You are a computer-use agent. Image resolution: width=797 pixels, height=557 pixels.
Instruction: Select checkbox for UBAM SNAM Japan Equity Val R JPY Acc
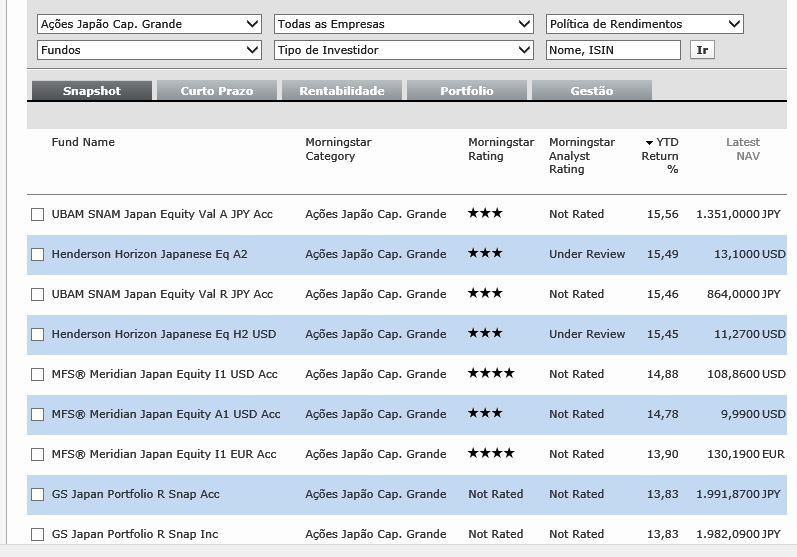point(37,294)
